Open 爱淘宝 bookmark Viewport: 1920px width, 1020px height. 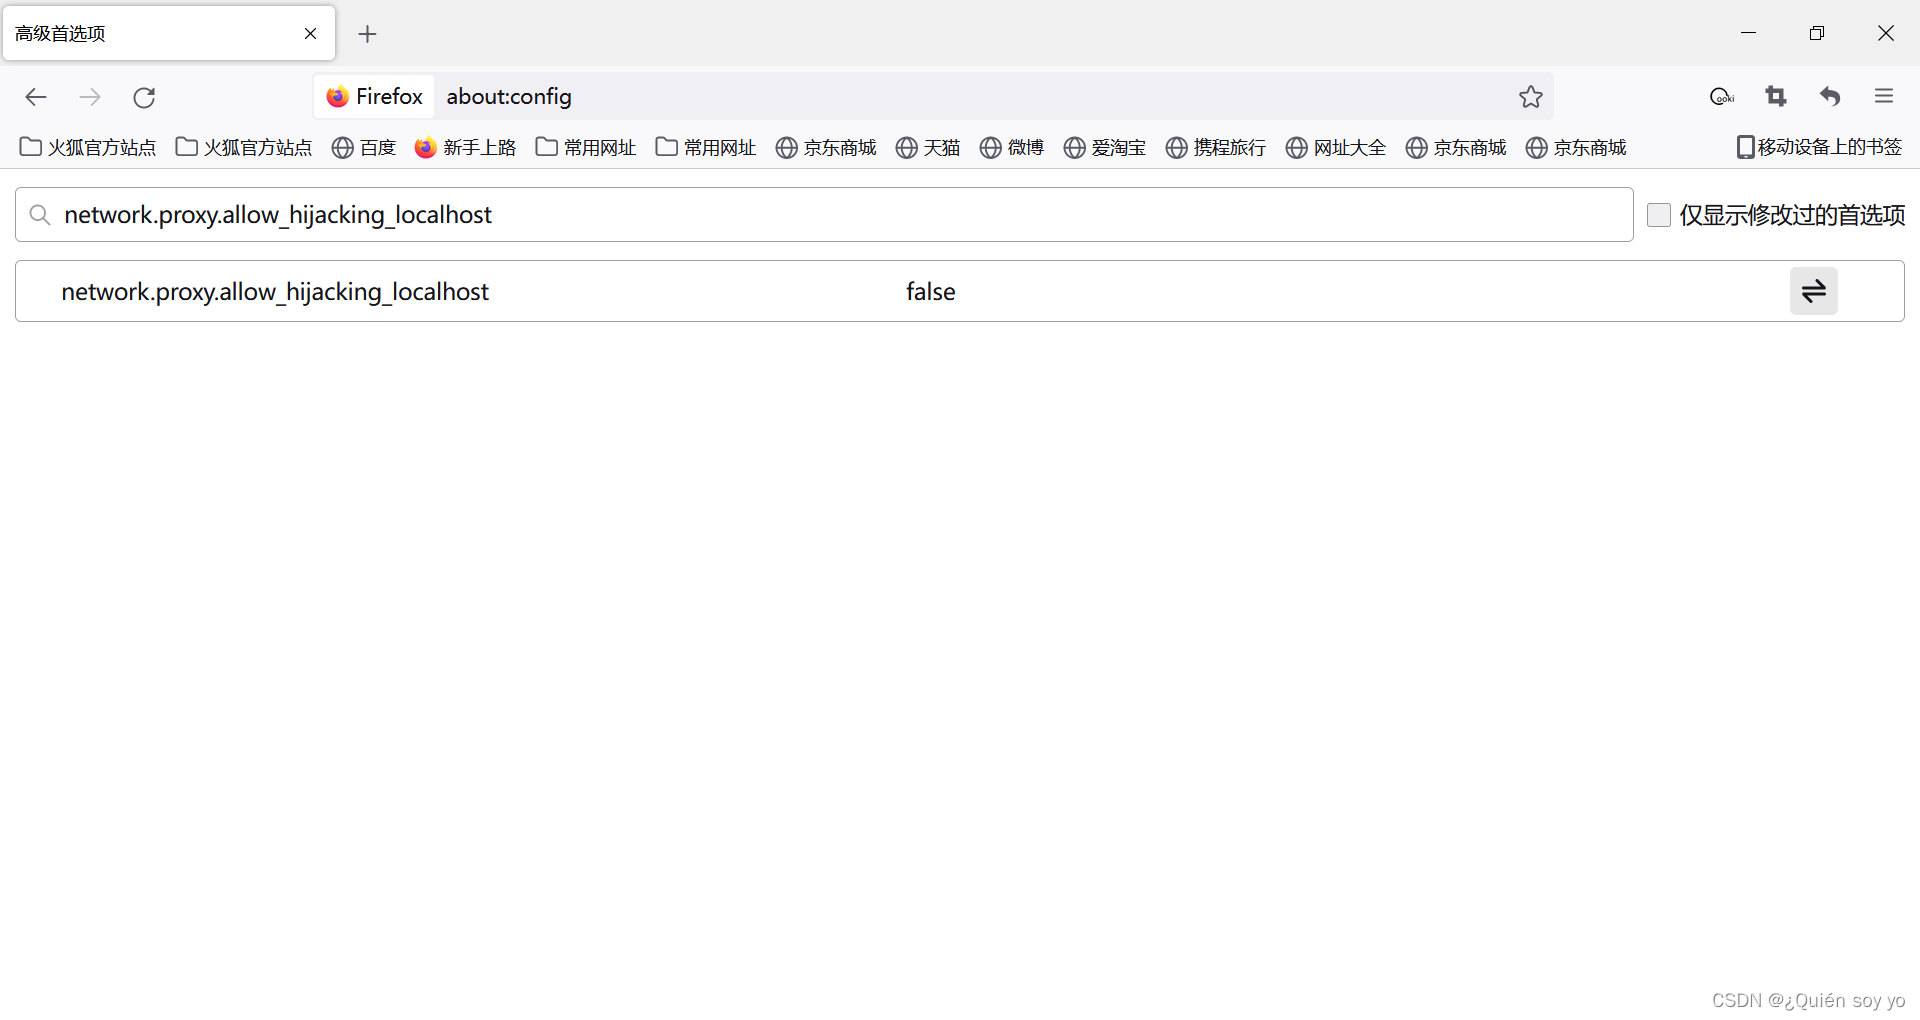[1105, 147]
